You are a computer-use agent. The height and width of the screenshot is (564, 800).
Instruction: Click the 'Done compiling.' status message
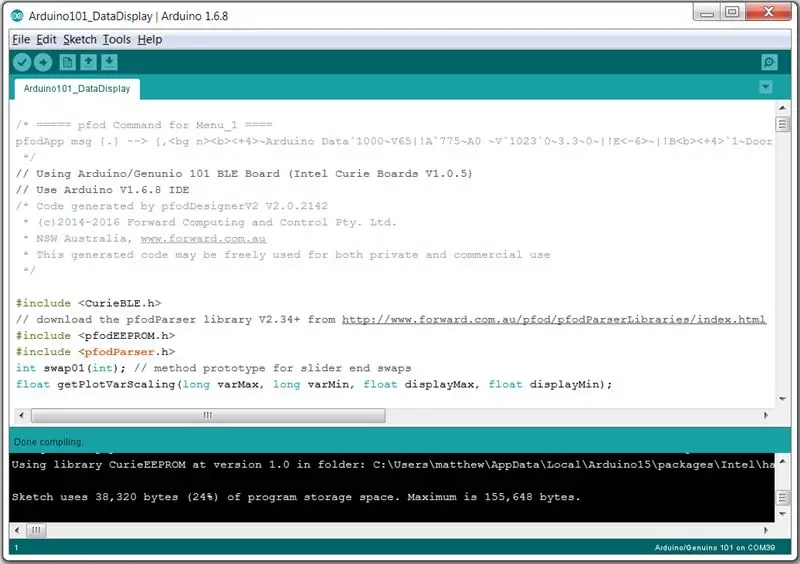[48, 442]
